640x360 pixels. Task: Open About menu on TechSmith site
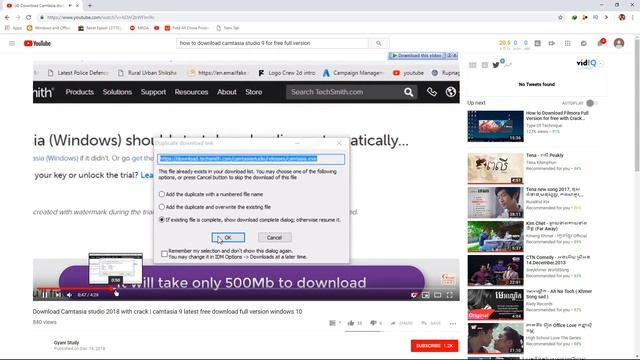227,92
